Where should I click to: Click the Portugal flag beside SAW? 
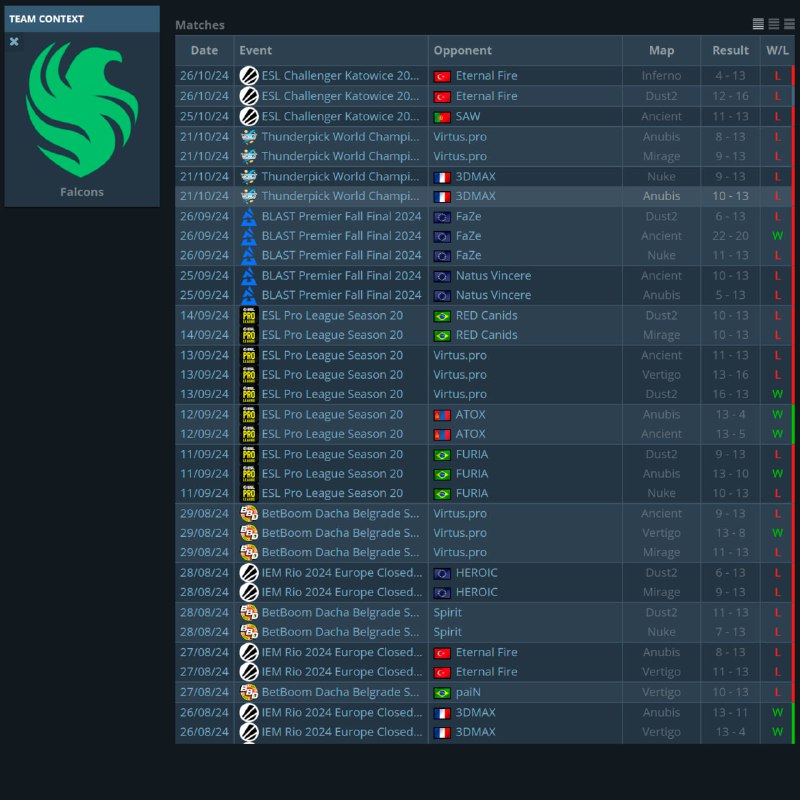442,117
